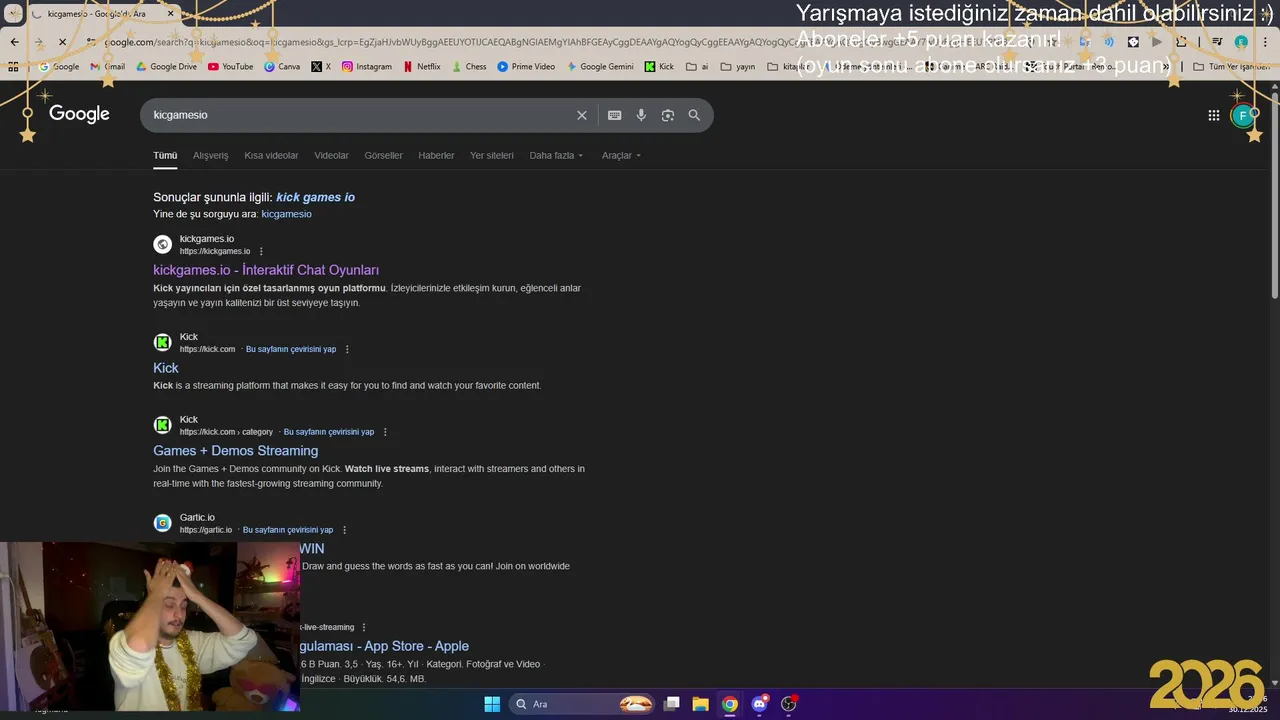Switch to 'Kısa videolar' tab
The width and height of the screenshot is (1280, 720).
pos(271,155)
